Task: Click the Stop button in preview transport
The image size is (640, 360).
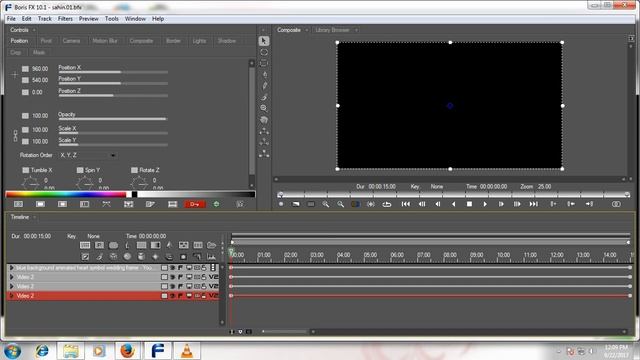Action: (469, 204)
